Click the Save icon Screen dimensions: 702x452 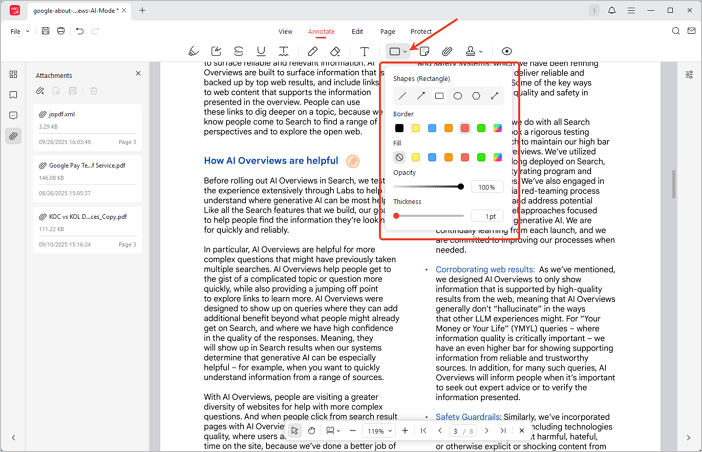coord(45,31)
